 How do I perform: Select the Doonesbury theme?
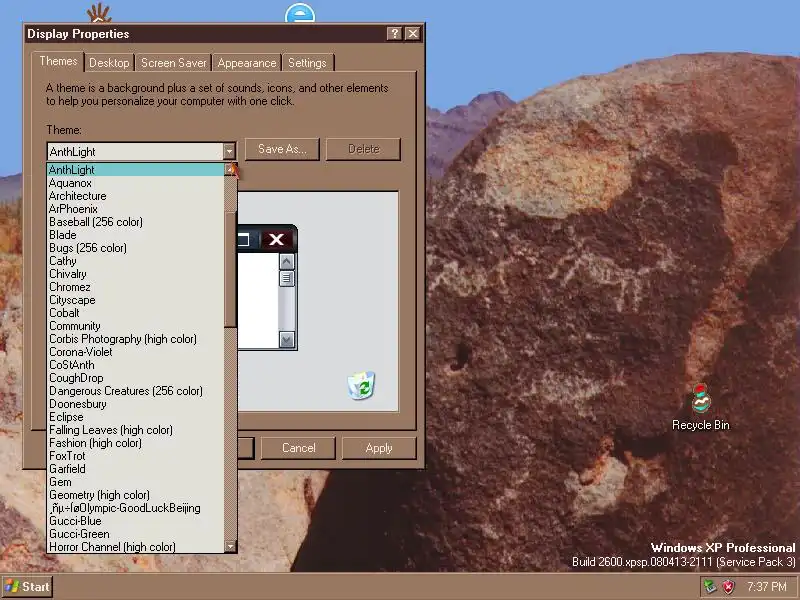click(136, 404)
